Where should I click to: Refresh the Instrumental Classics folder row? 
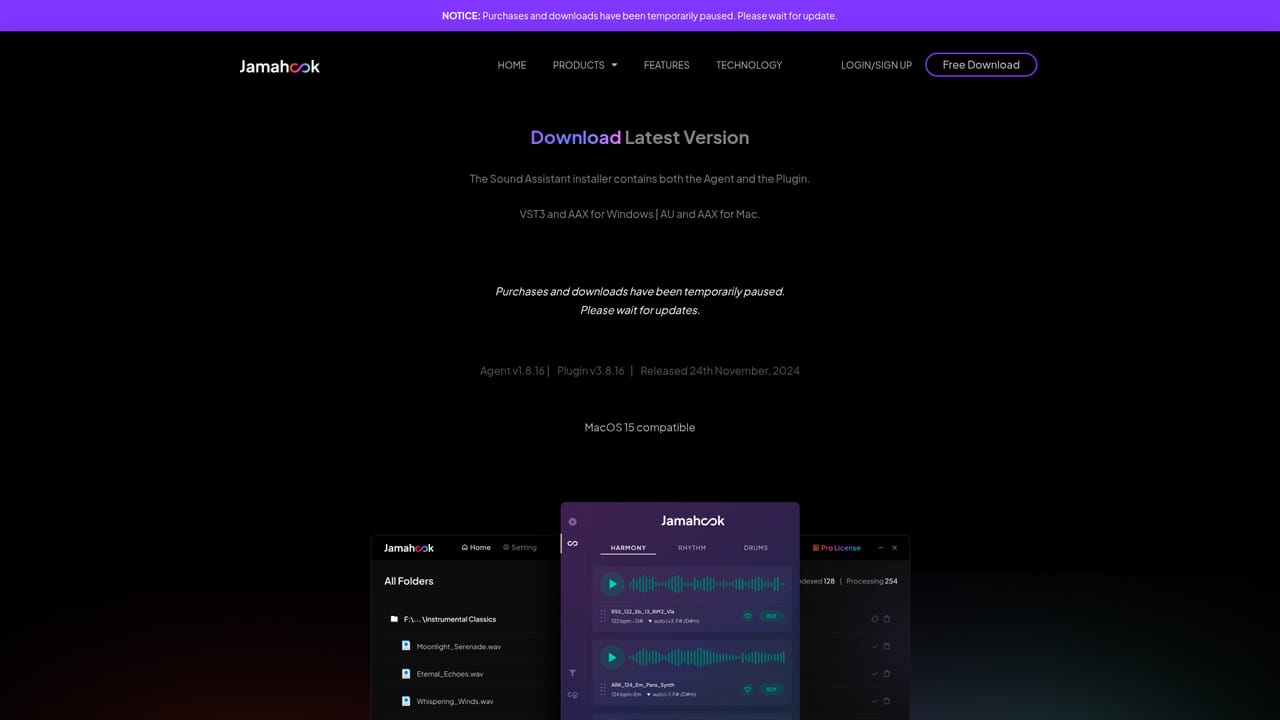[874, 619]
